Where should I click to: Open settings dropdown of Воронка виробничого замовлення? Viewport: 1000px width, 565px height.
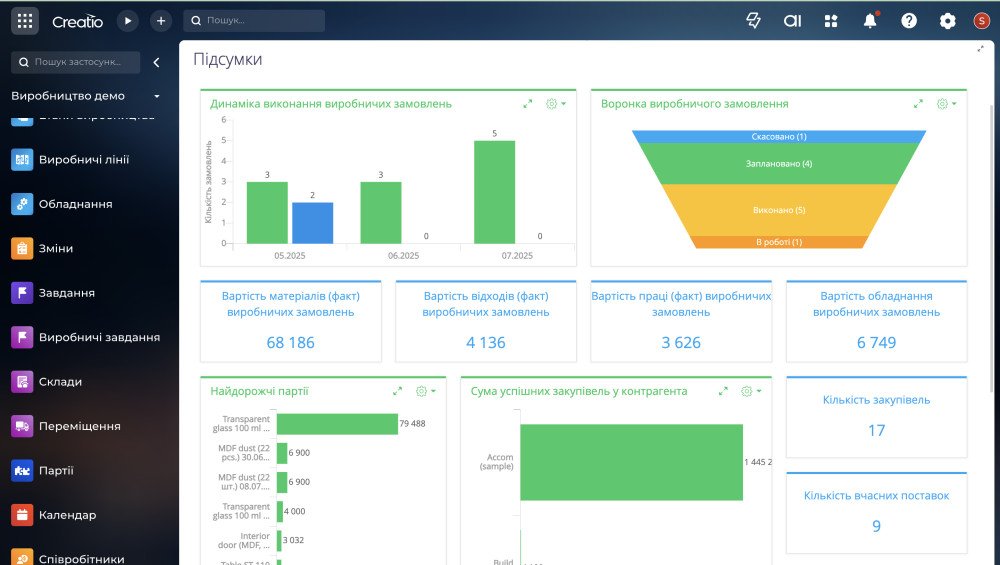pos(946,103)
